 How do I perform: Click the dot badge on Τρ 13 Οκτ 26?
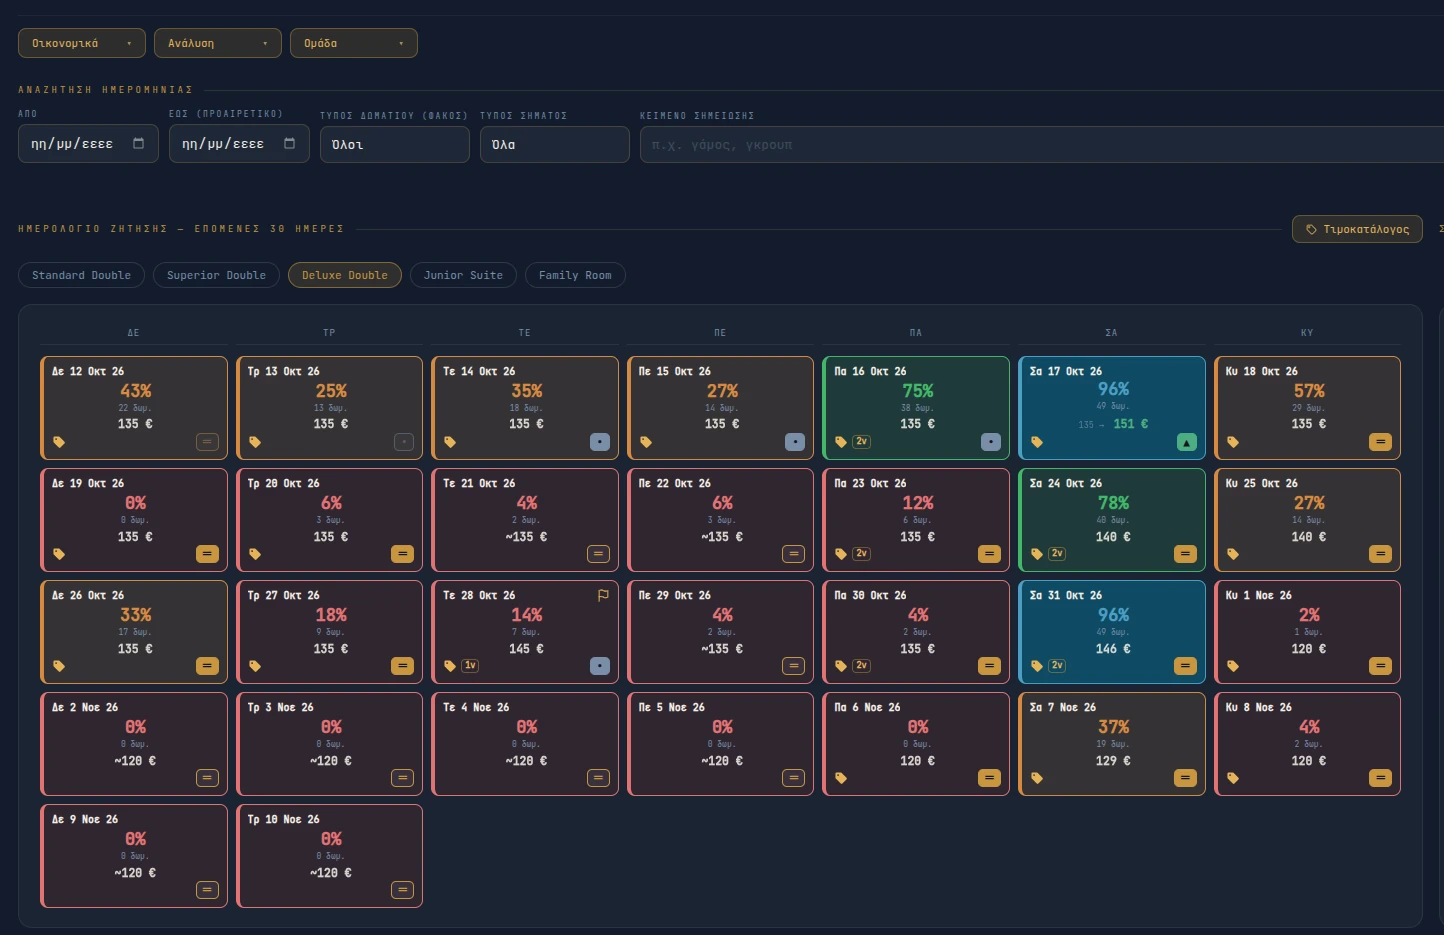(403, 442)
